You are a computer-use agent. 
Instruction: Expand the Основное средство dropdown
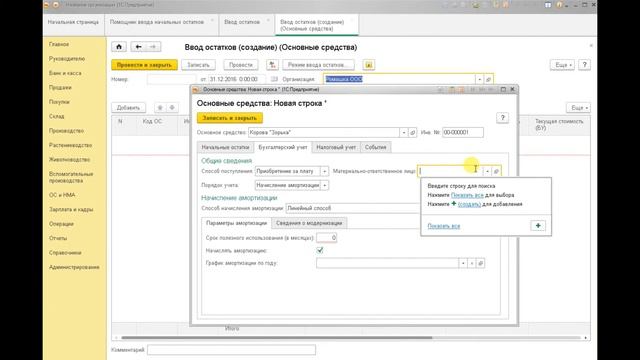click(x=404, y=133)
